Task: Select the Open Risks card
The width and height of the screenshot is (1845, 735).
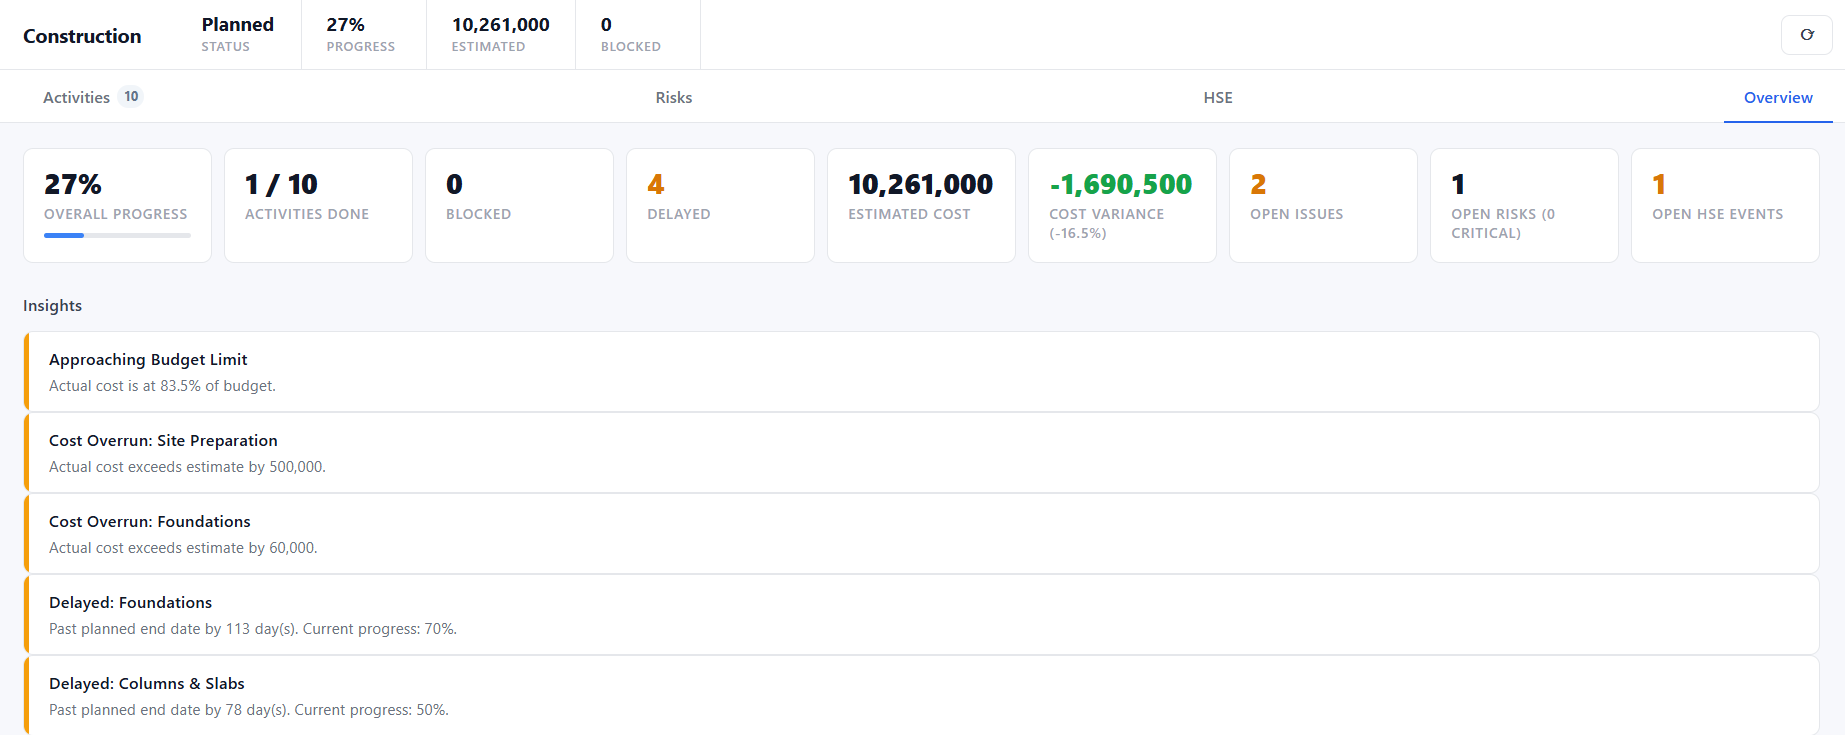Action: point(1524,206)
